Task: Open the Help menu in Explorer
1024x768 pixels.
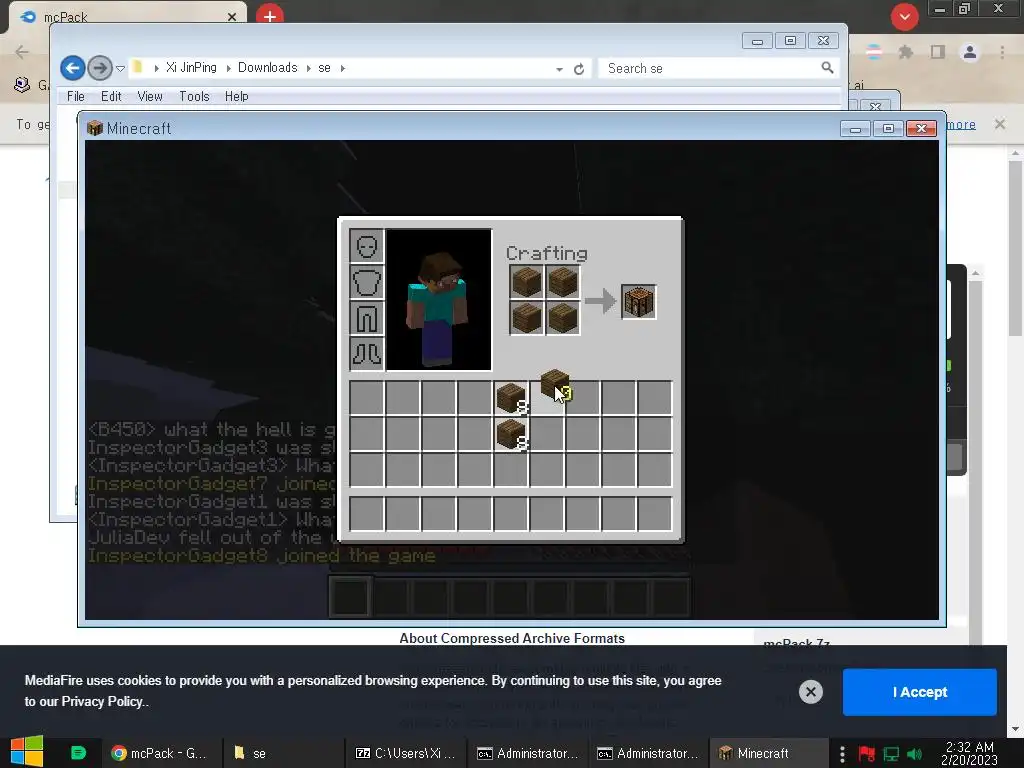Action: point(236,96)
